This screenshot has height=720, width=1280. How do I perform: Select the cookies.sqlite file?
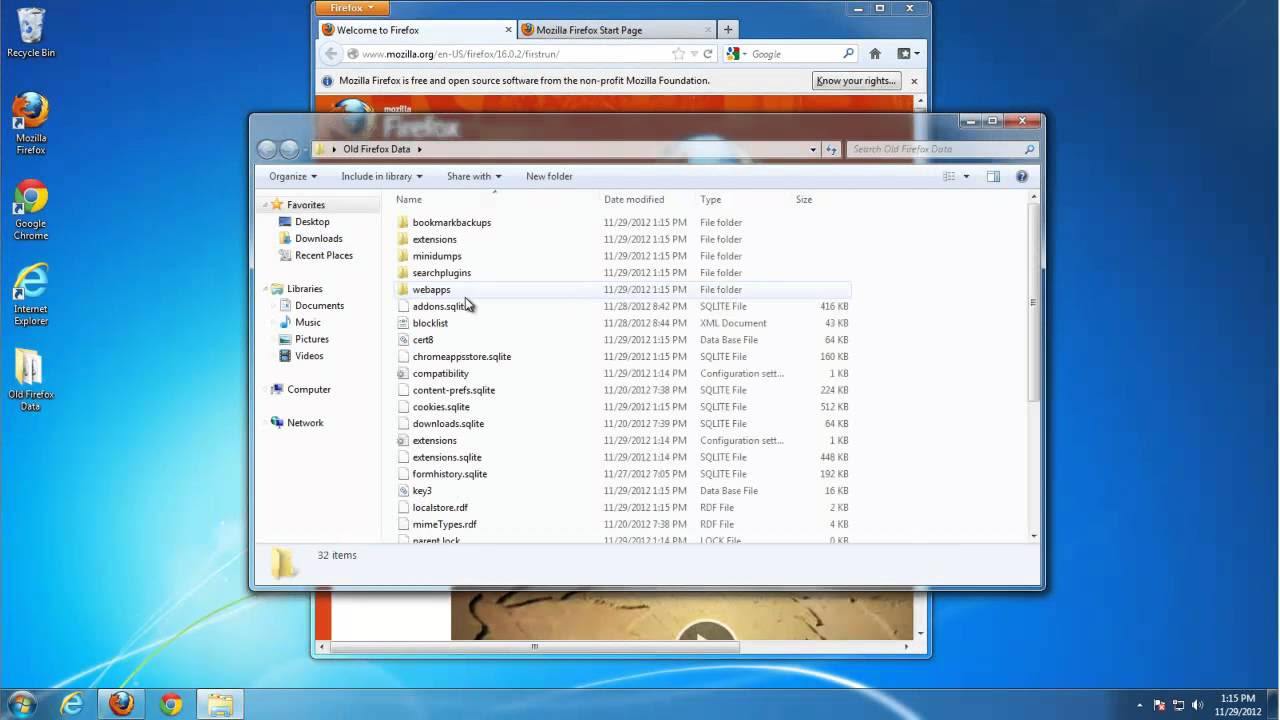pyautogui.click(x=441, y=407)
